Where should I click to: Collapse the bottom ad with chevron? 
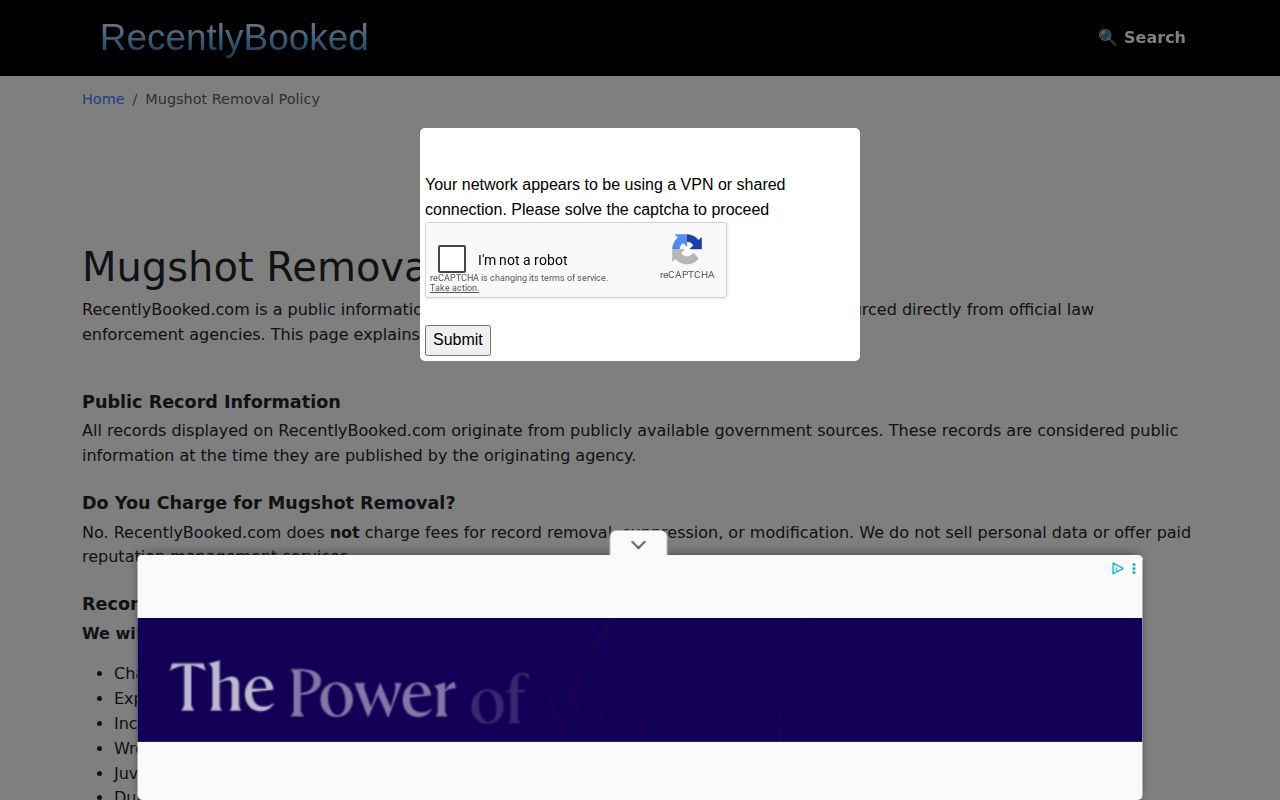pos(638,545)
